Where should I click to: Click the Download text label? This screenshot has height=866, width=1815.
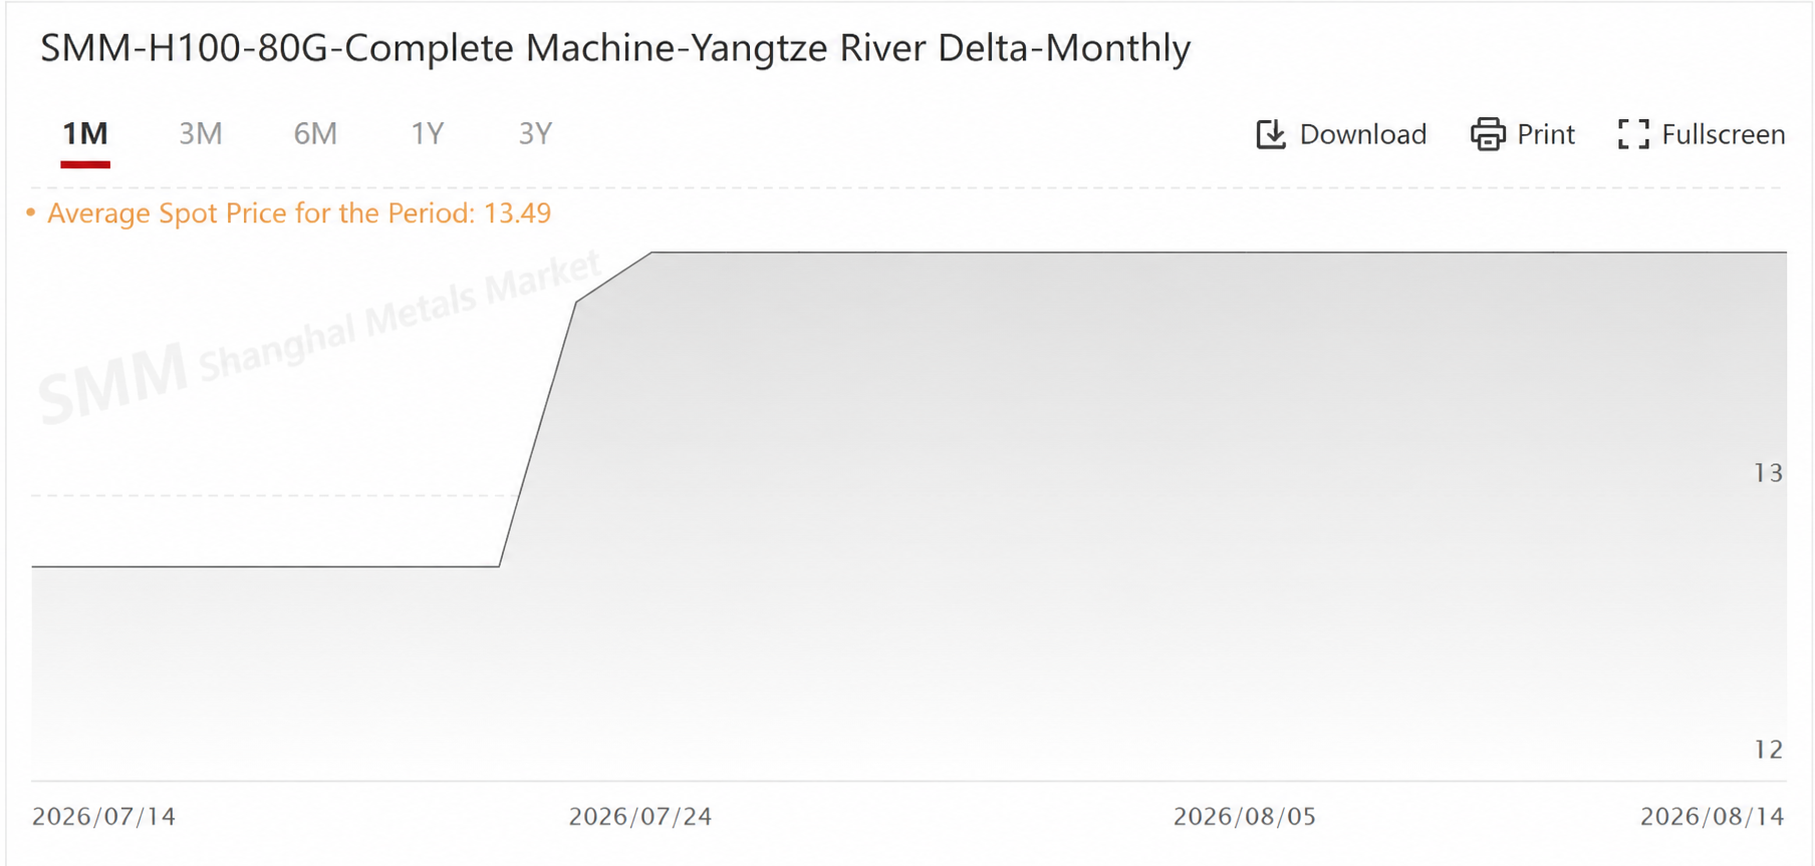click(1363, 134)
